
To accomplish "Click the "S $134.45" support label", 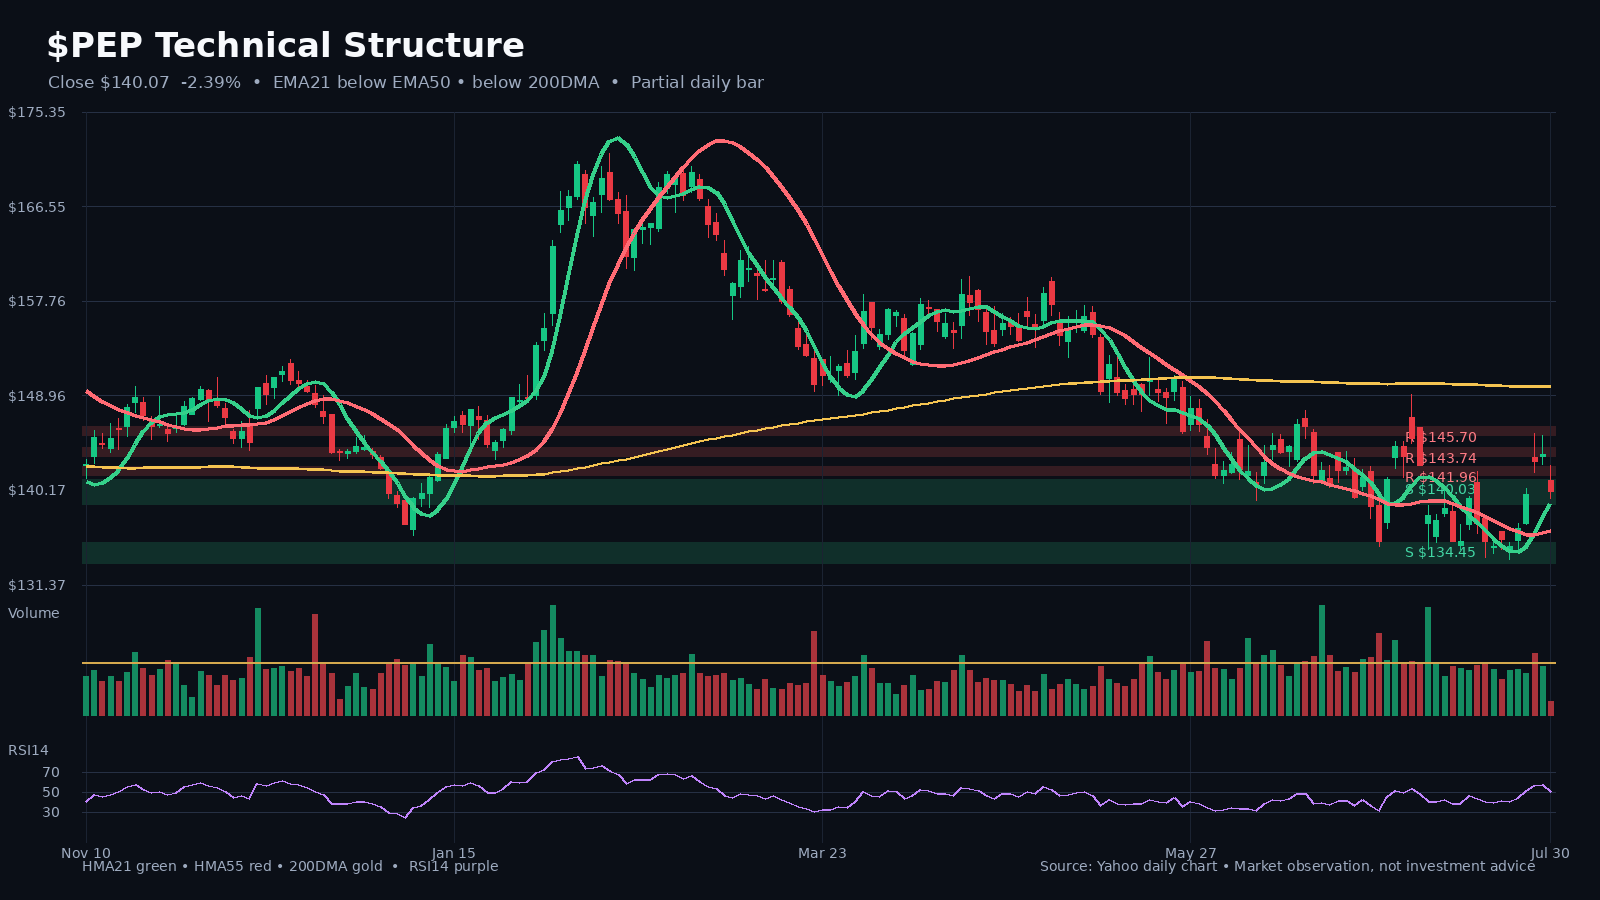I will click(x=1440, y=552).
